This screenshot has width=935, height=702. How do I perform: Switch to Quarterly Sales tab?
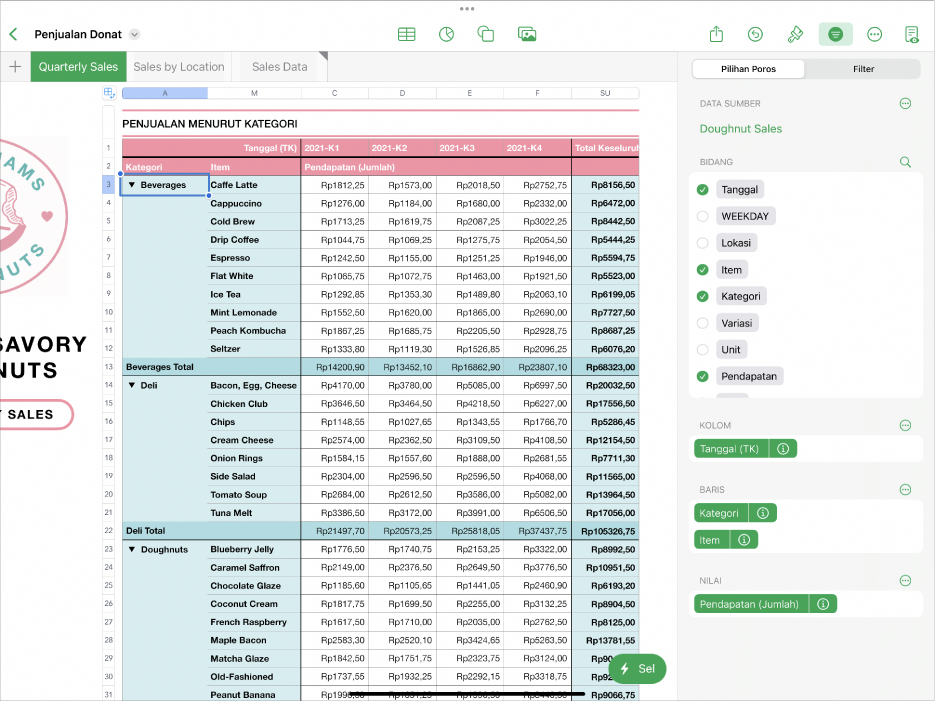(x=78, y=67)
